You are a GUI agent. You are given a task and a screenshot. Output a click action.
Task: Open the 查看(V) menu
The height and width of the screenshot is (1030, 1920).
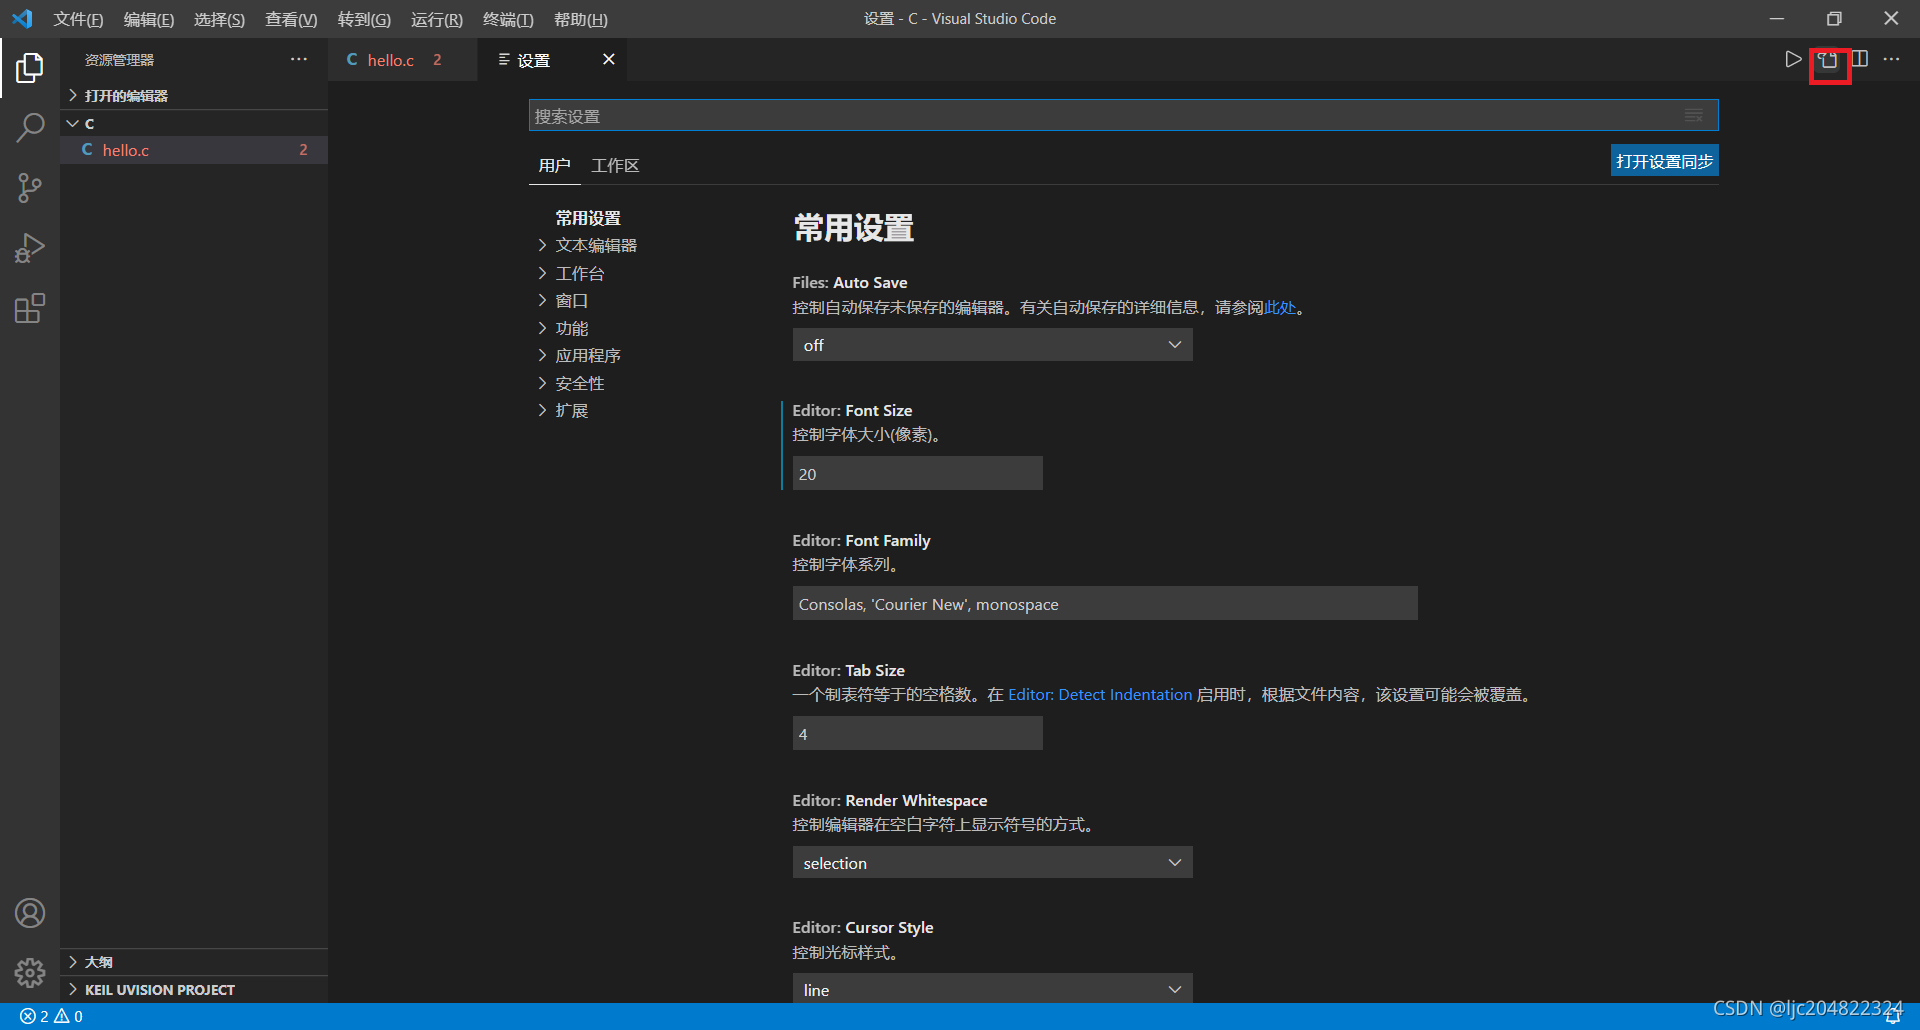tap(291, 19)
